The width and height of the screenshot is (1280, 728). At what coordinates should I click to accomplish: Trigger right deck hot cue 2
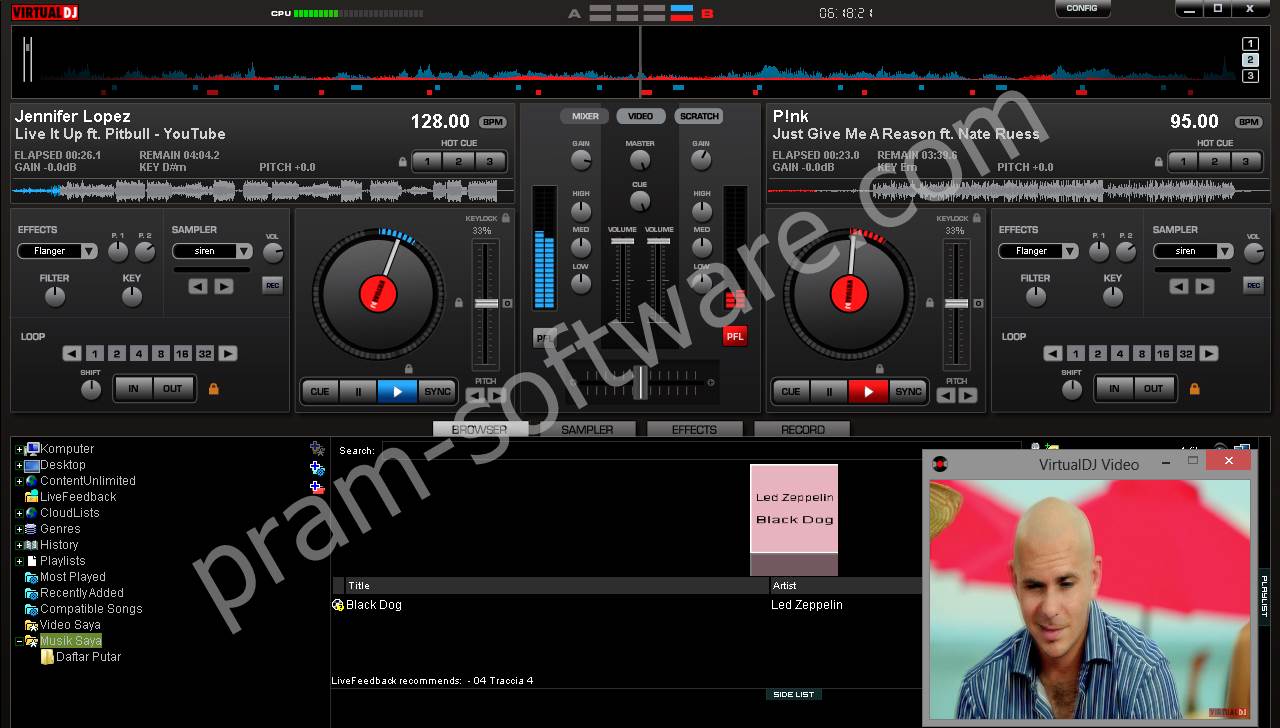[x=1214, y=161]
